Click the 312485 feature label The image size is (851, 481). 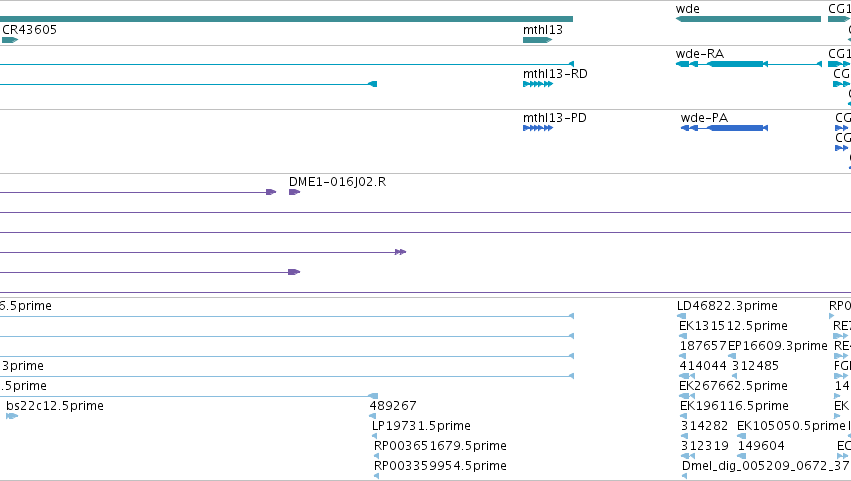pos(755,365)
